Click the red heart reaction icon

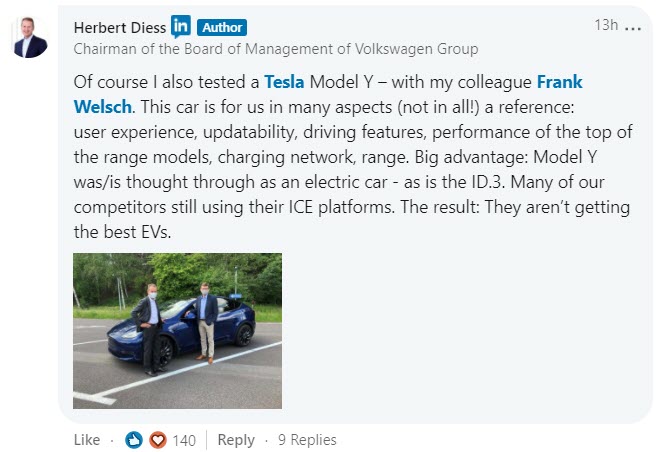(158, 440)
